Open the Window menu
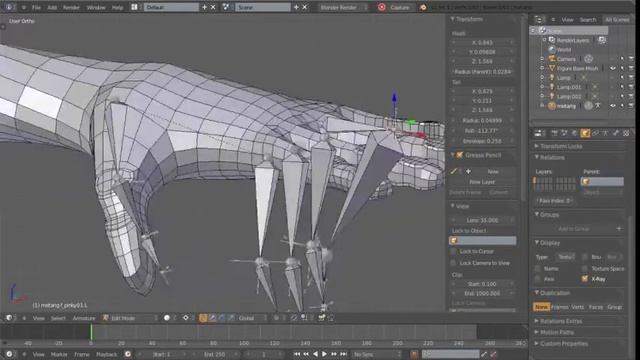Viewport: 640px width, 360px height. [x=96, y=7]
